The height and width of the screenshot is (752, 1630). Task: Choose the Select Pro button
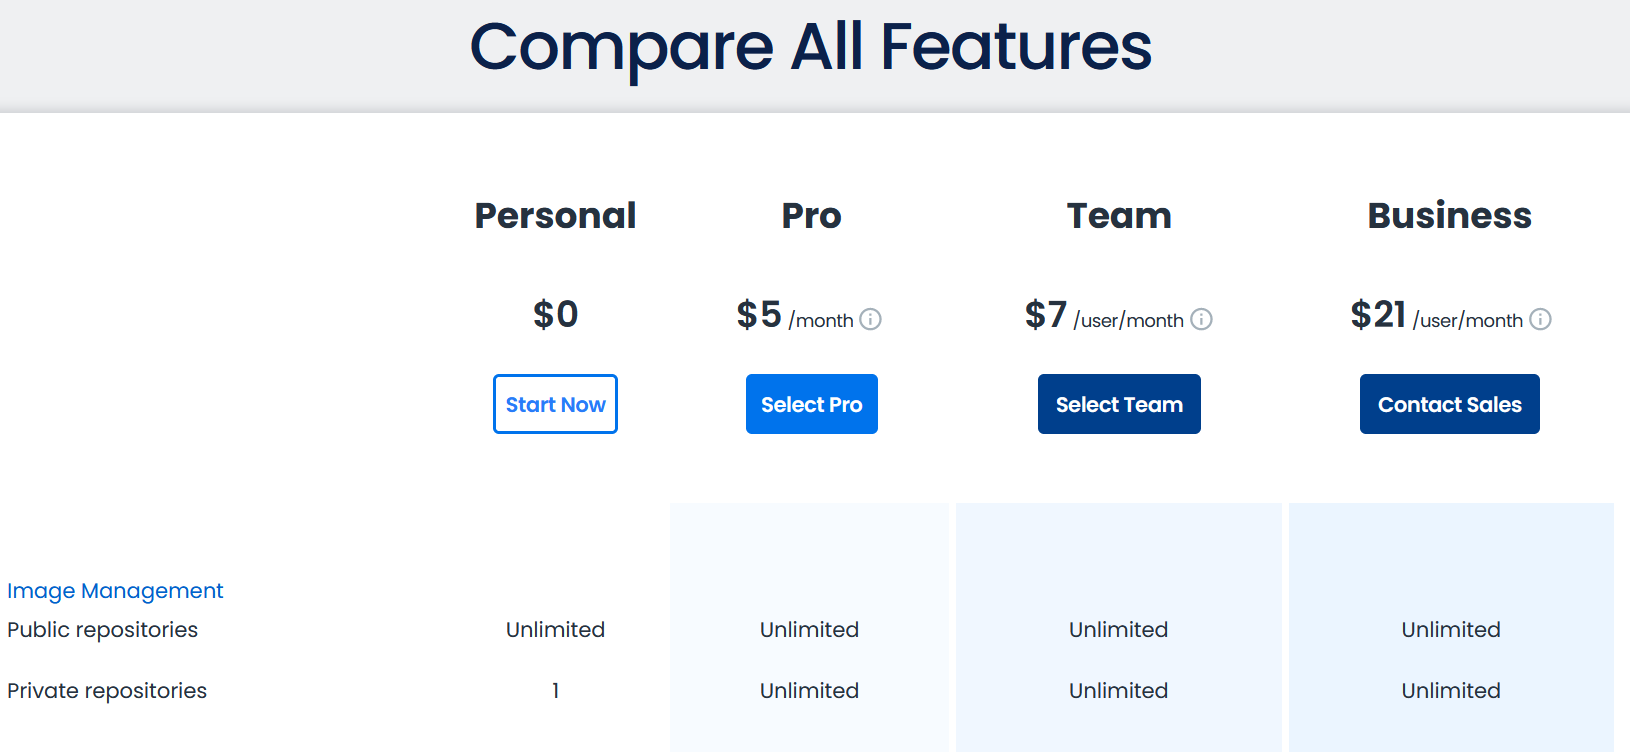click(x=812, y=404)
